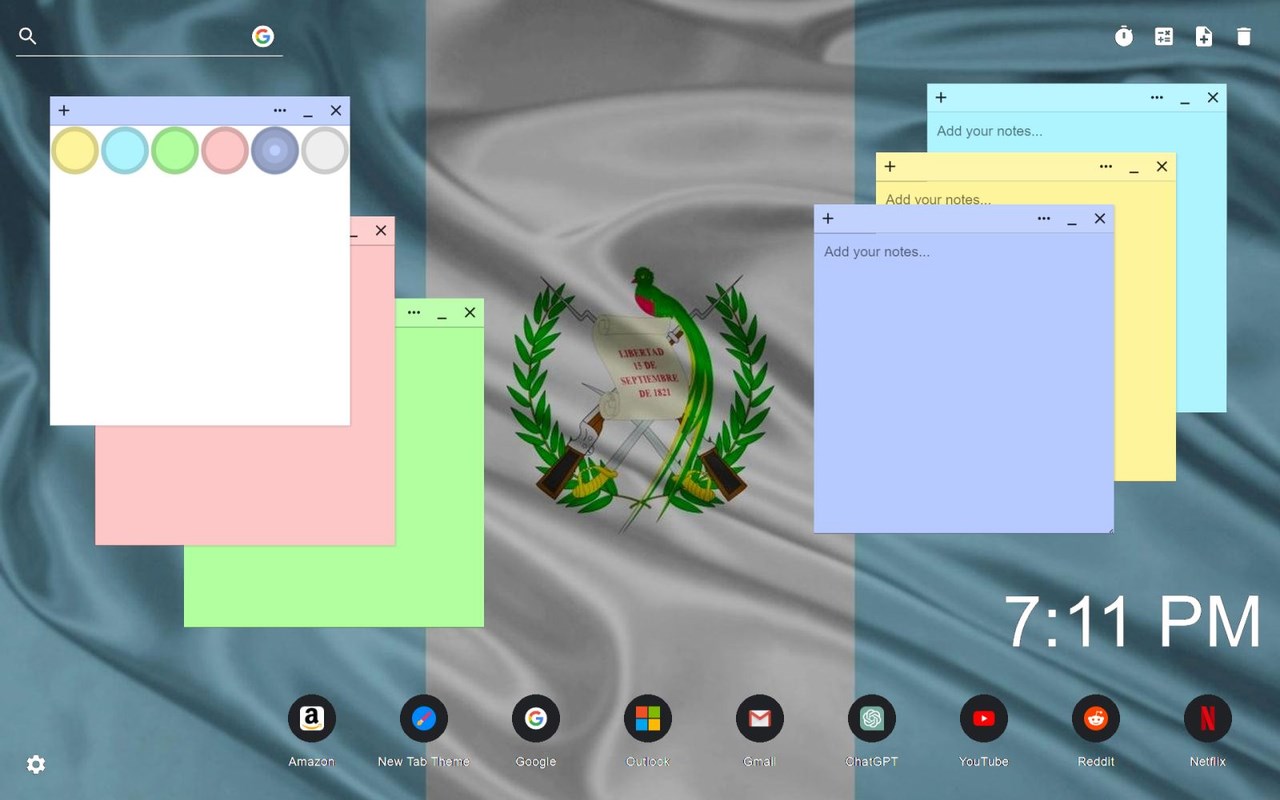
Task: Open the Gmail shortcut
Action: click(x=760, y=719)
